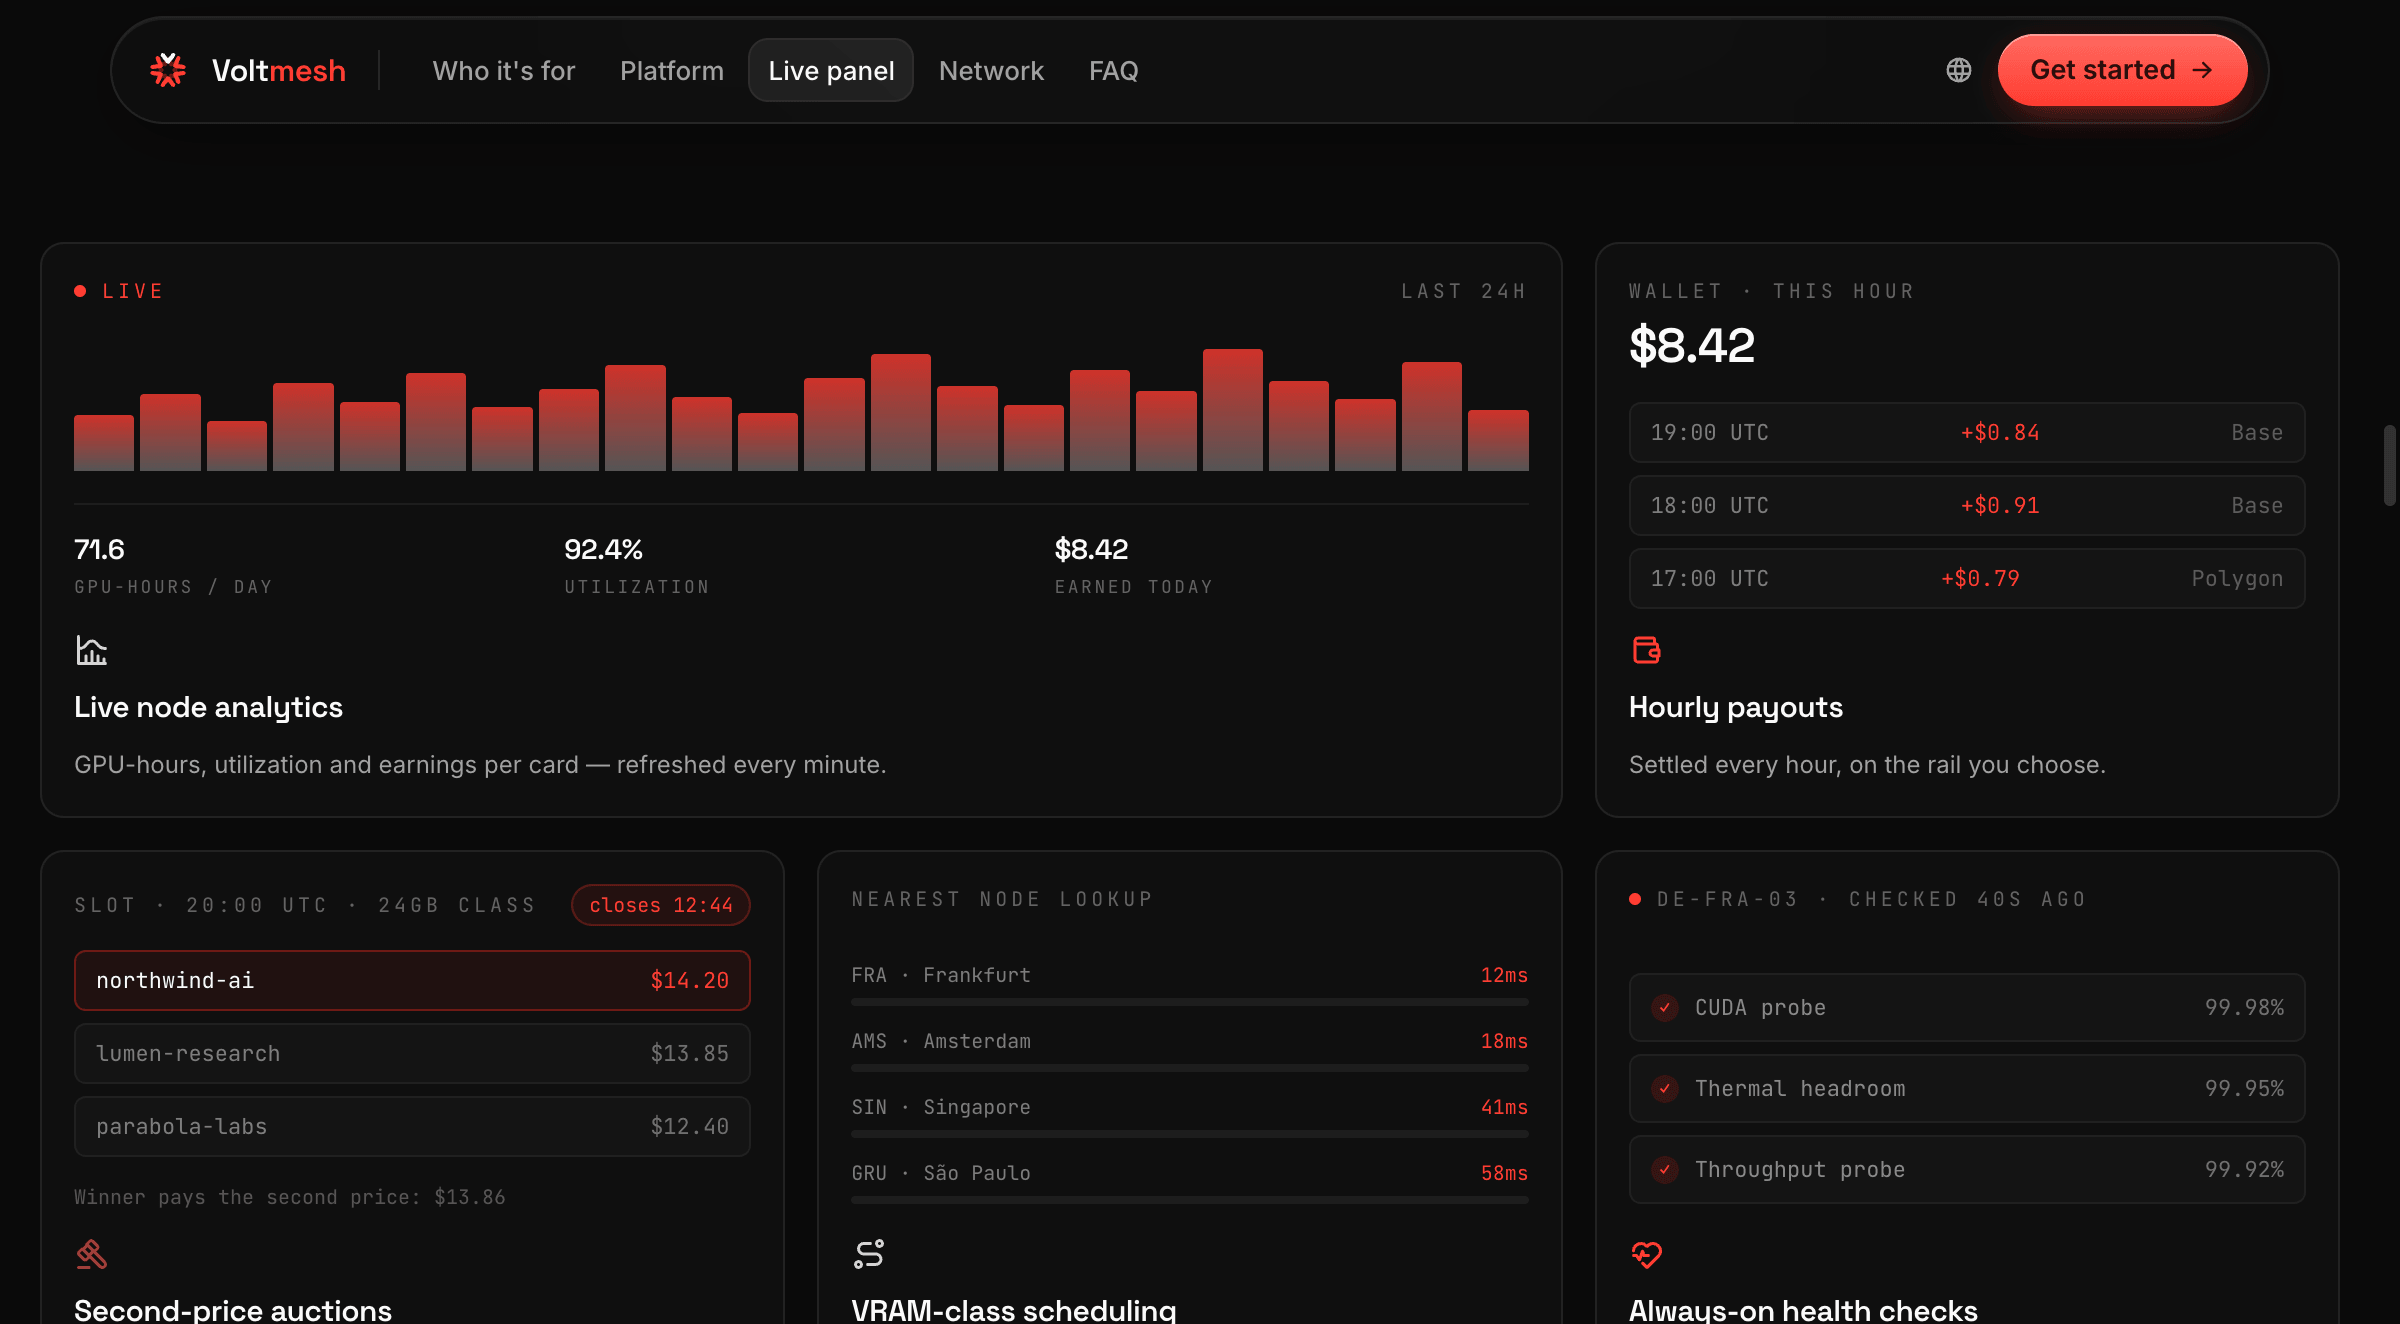This screenshot has height=1324, width=2400.
Task: Click the LAST 24H label
Action: [1464, 291]
